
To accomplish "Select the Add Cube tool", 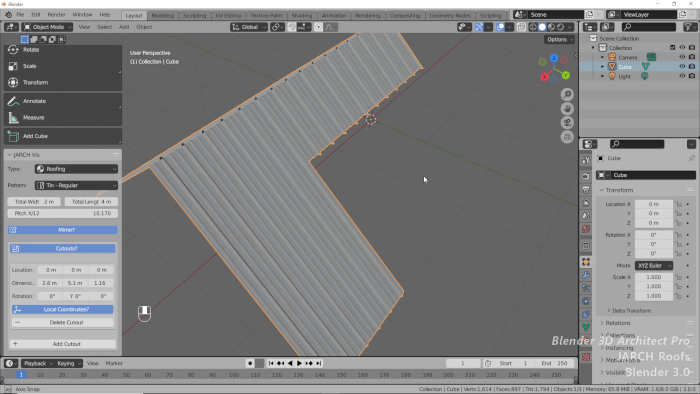I will click(62, 136).
